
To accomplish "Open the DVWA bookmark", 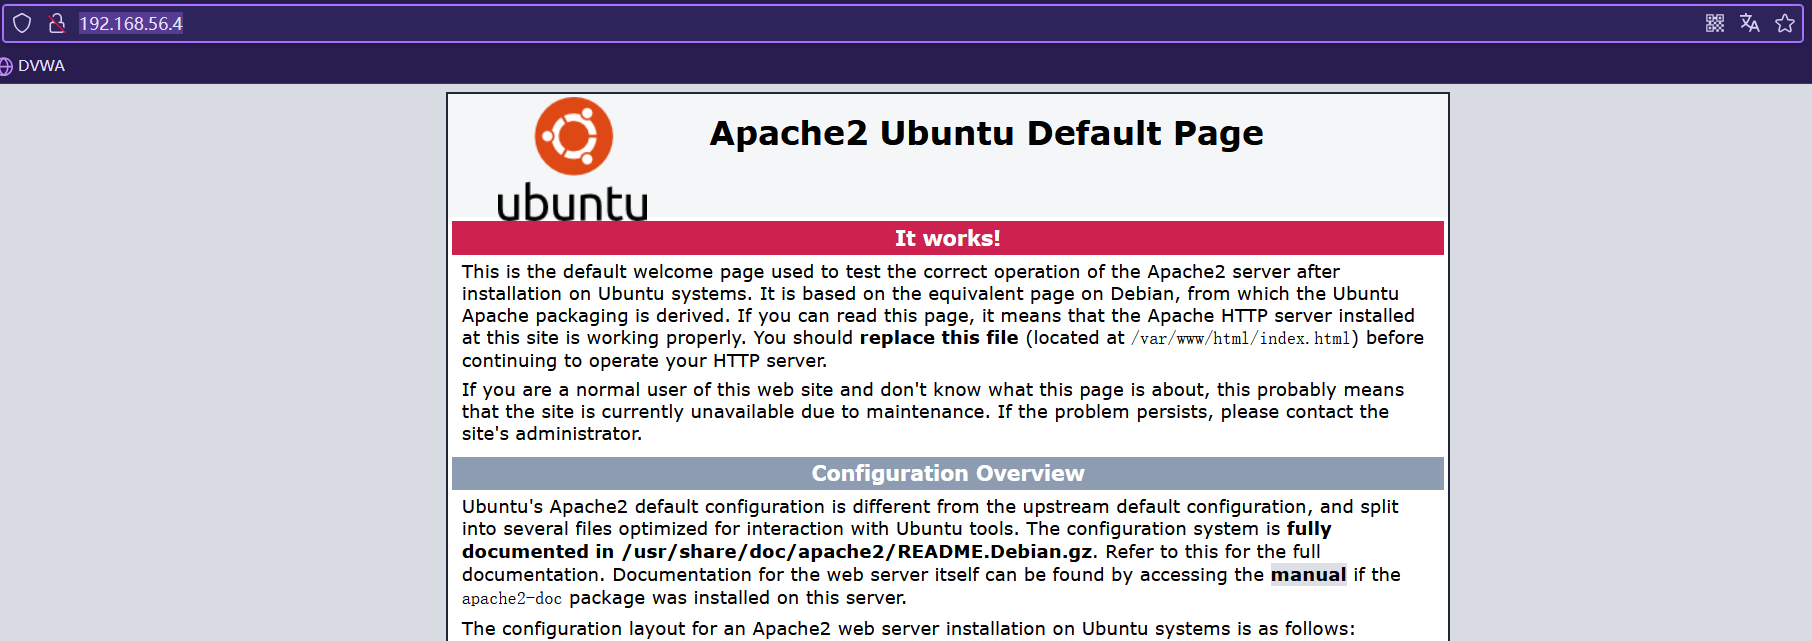I will (x=40, y=66).
